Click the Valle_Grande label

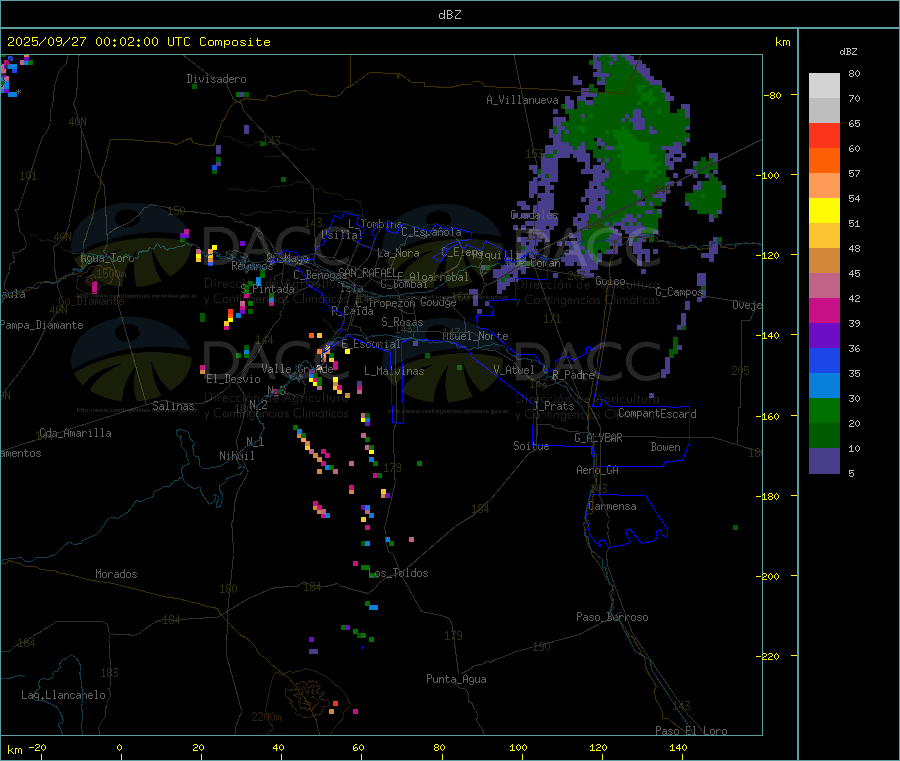click(x=297, y=369)
